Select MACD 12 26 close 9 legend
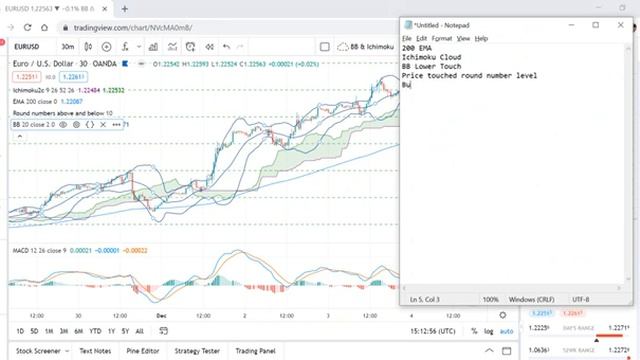 click(40, 251)
